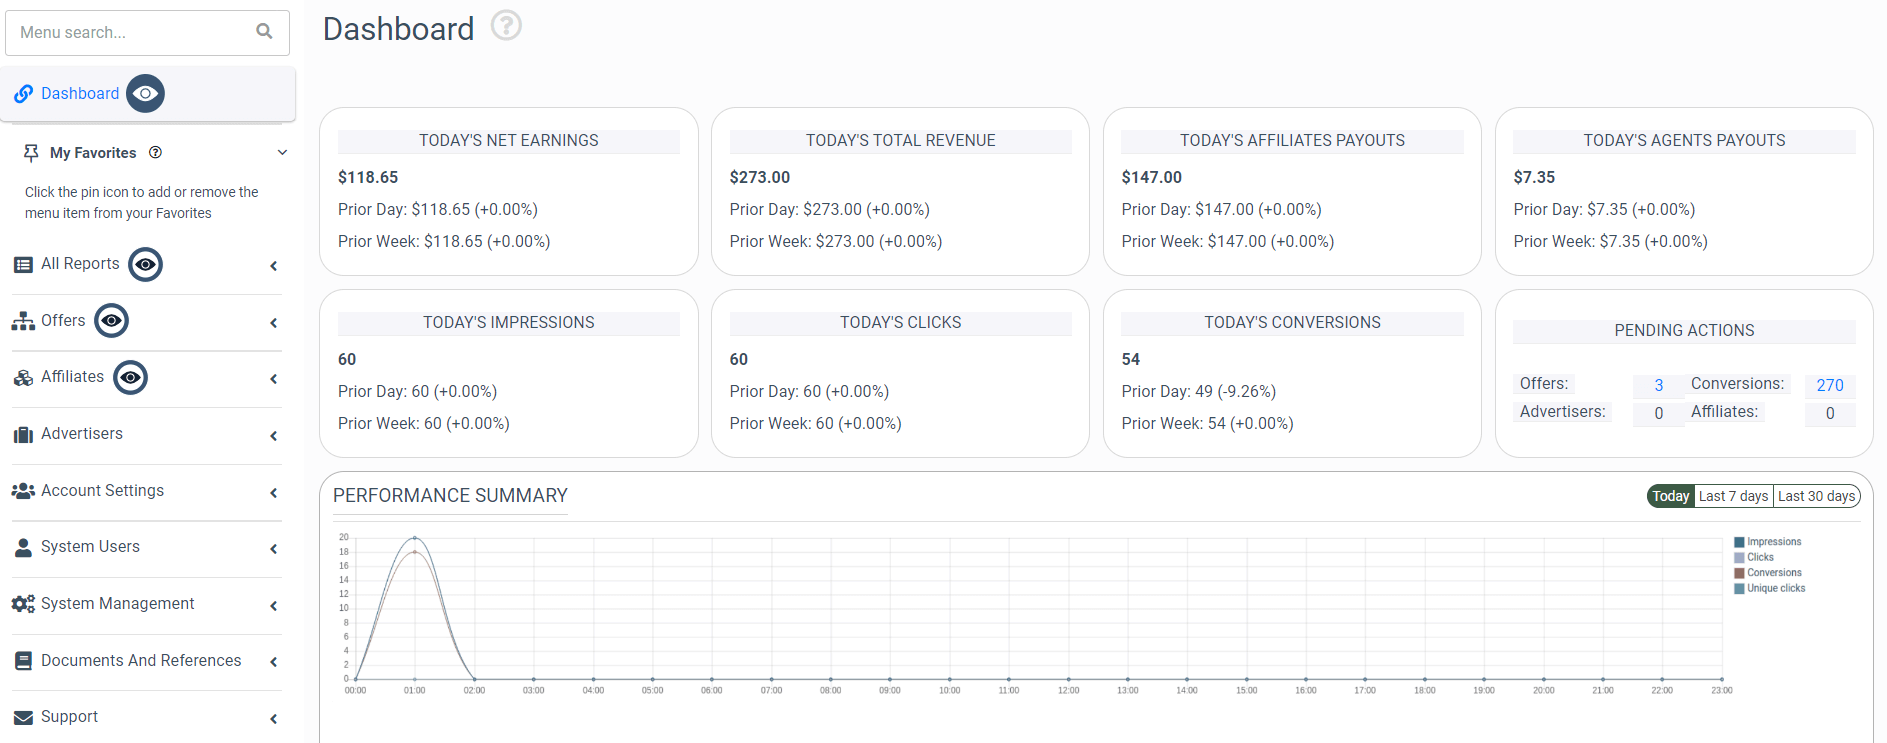Open pending Advertisers count 0
This screenshot has height=743, width=1887.
pyautogui.click(x=1659, y=414)
